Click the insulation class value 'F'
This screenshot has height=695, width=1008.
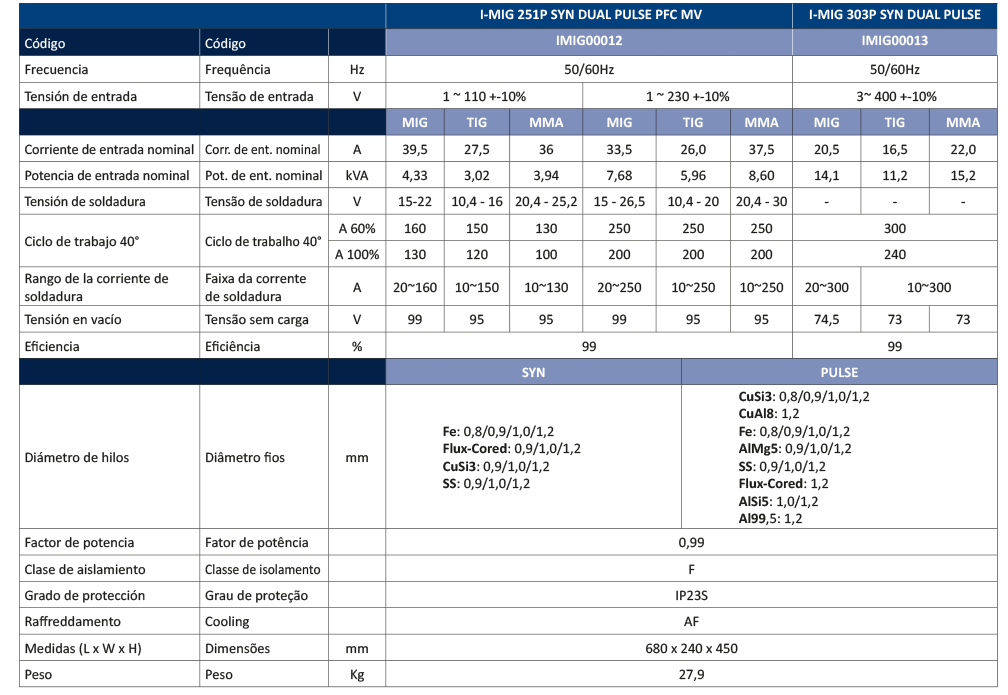[x=691, y=570]
